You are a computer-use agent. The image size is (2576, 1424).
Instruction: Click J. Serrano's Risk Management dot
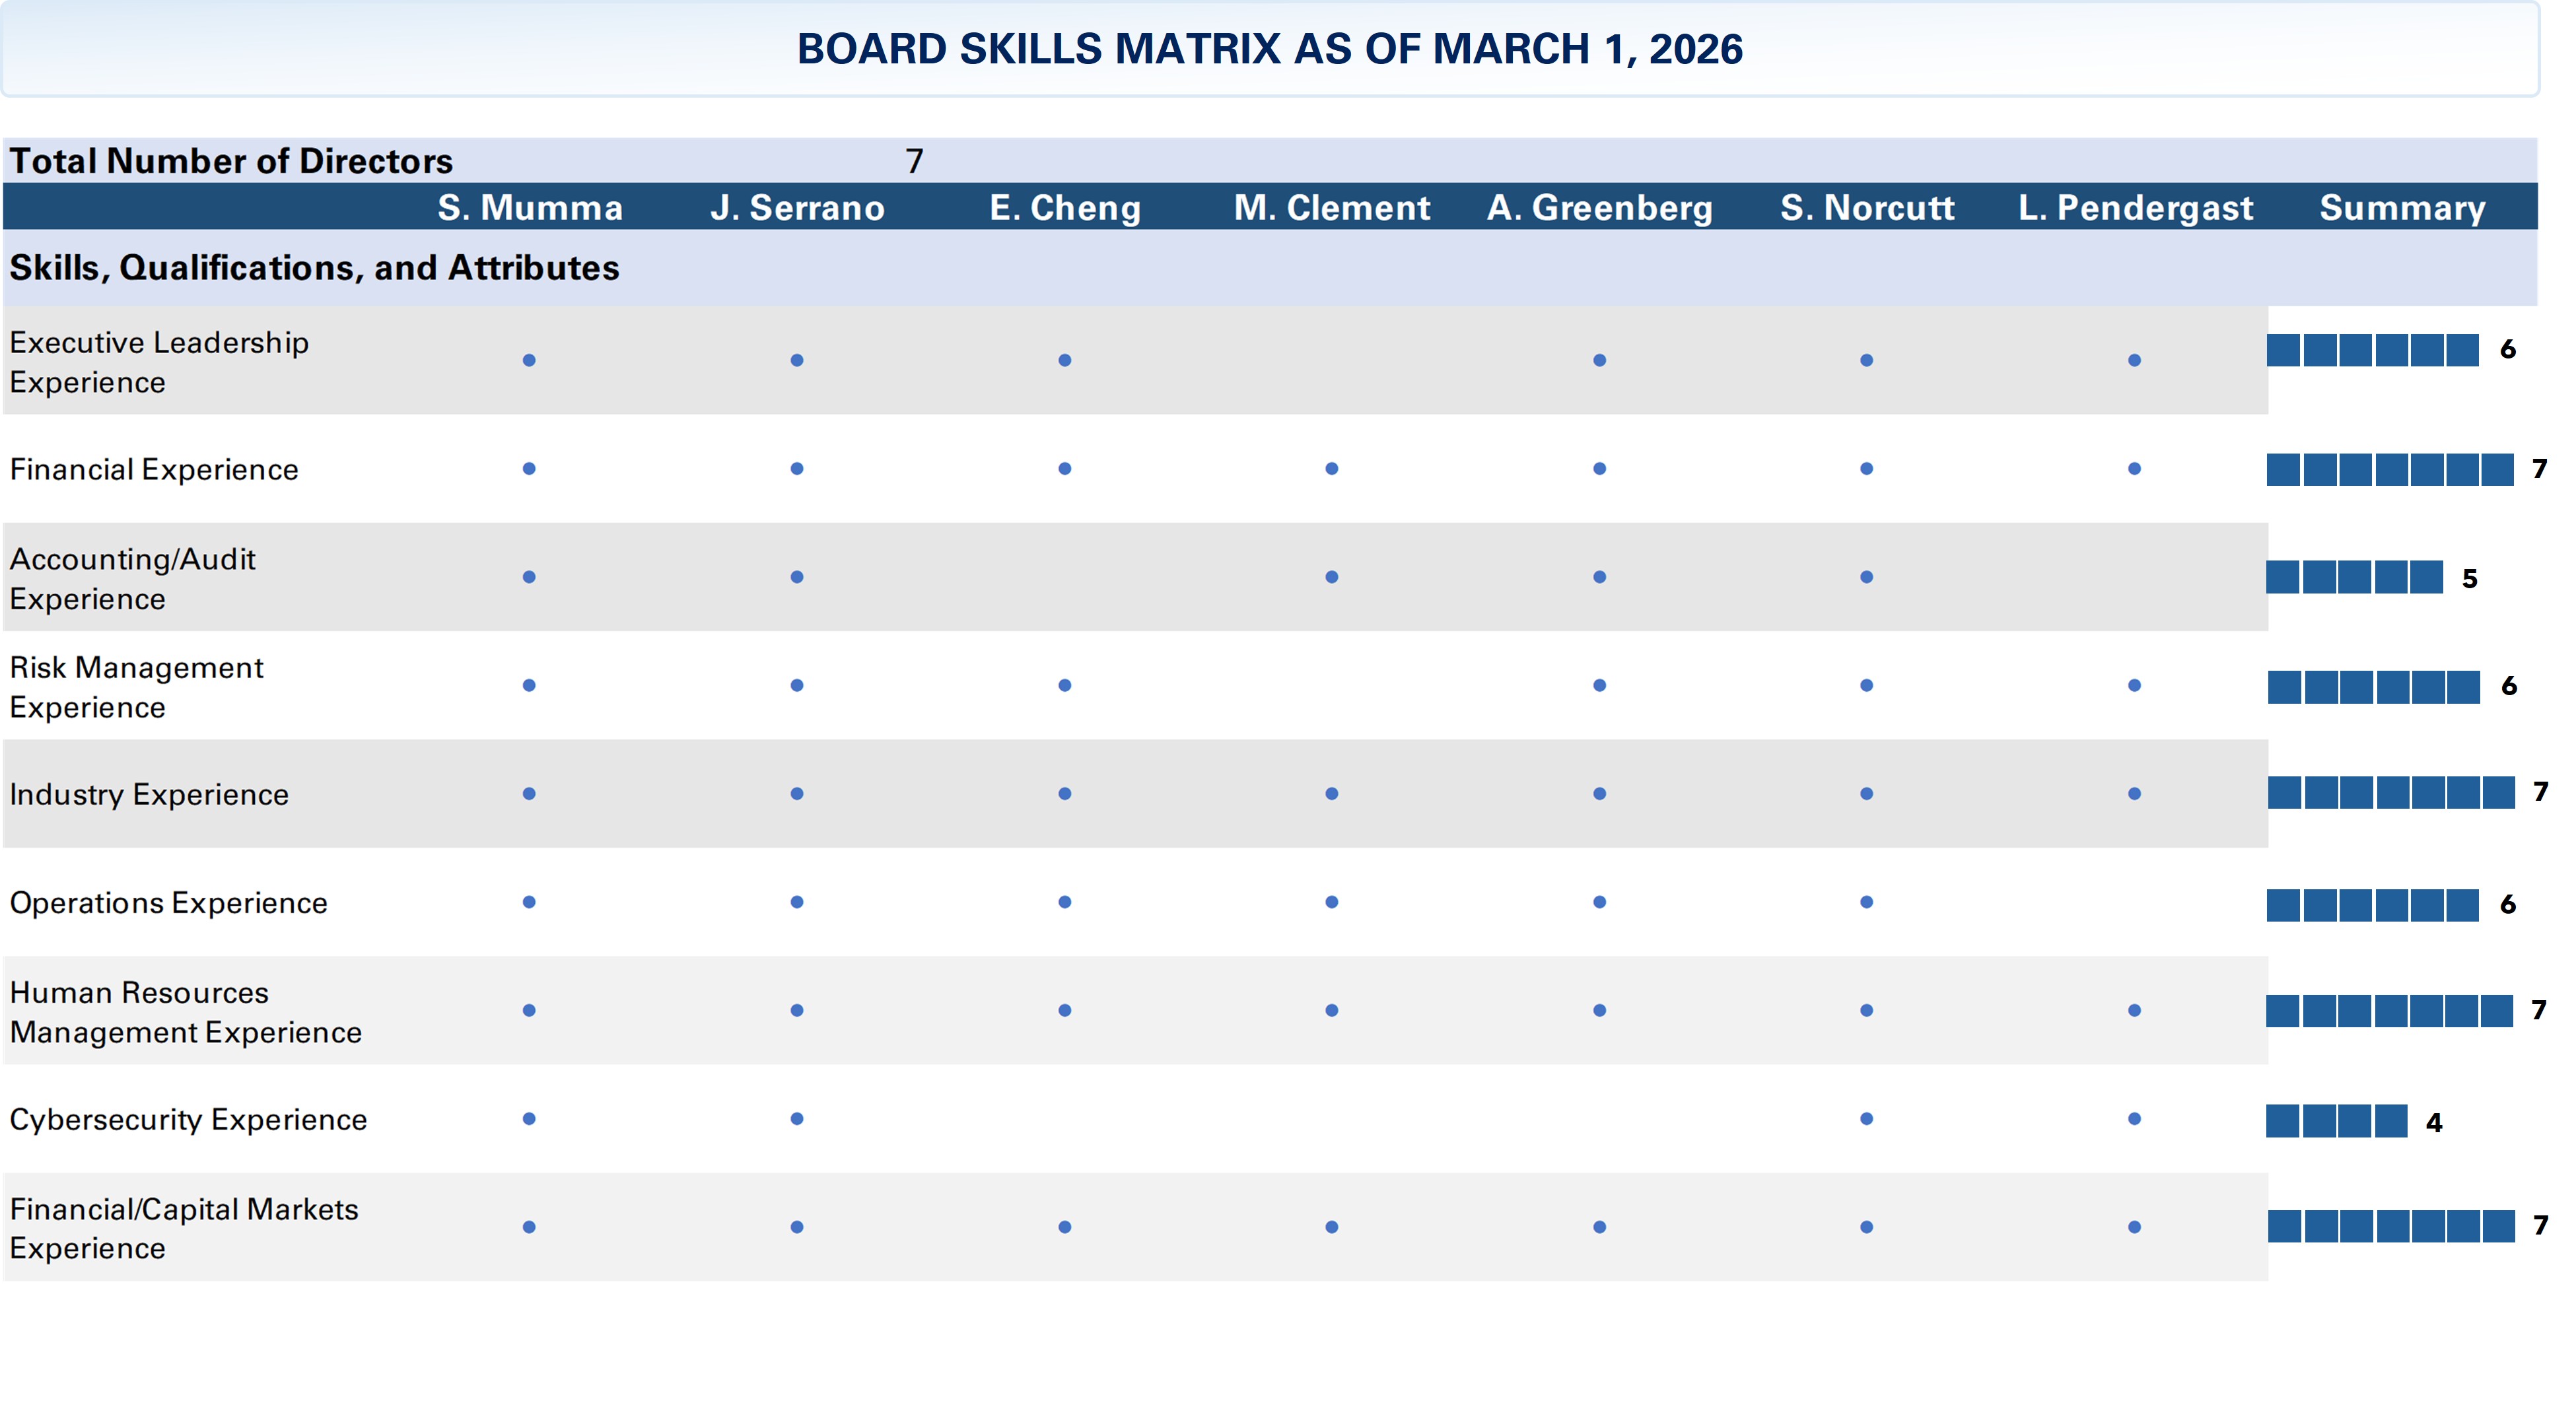click(797, 685)
